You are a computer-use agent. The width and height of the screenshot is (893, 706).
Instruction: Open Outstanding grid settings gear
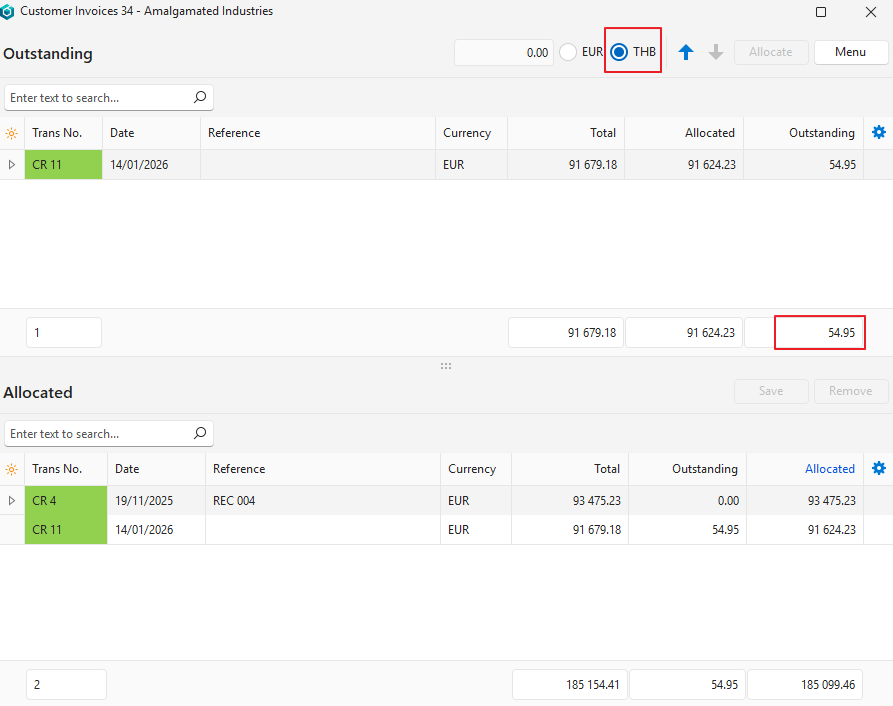click(x=879, y=132)
